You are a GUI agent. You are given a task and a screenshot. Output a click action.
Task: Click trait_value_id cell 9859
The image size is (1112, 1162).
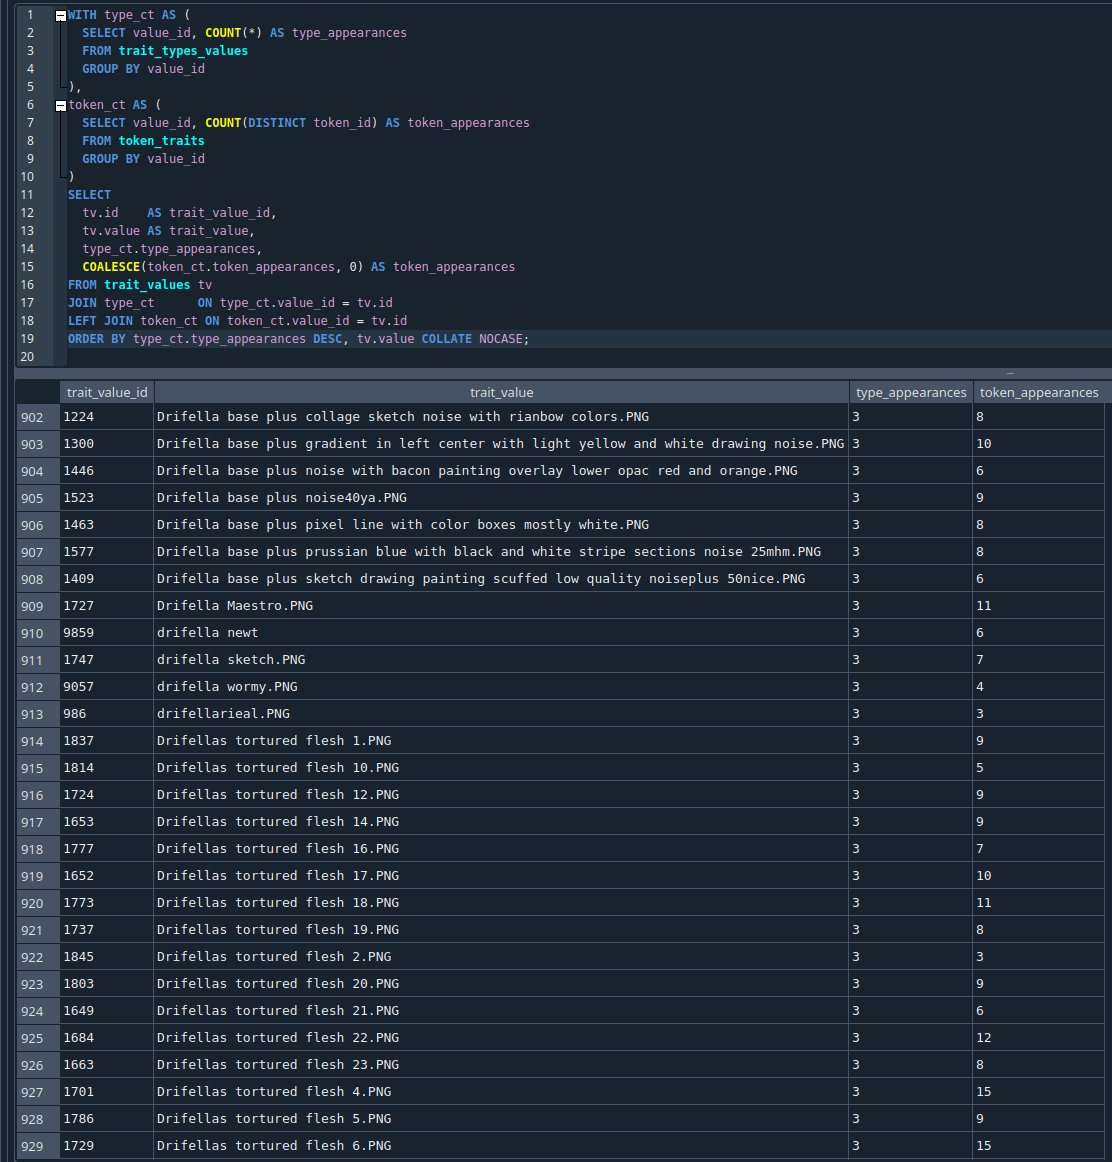coord(107,633)
